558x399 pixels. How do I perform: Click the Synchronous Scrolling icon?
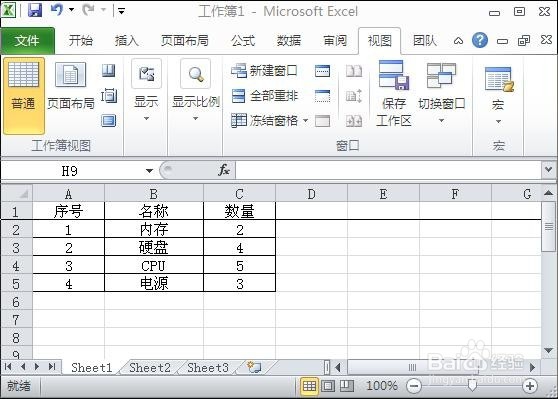[354, 96]
